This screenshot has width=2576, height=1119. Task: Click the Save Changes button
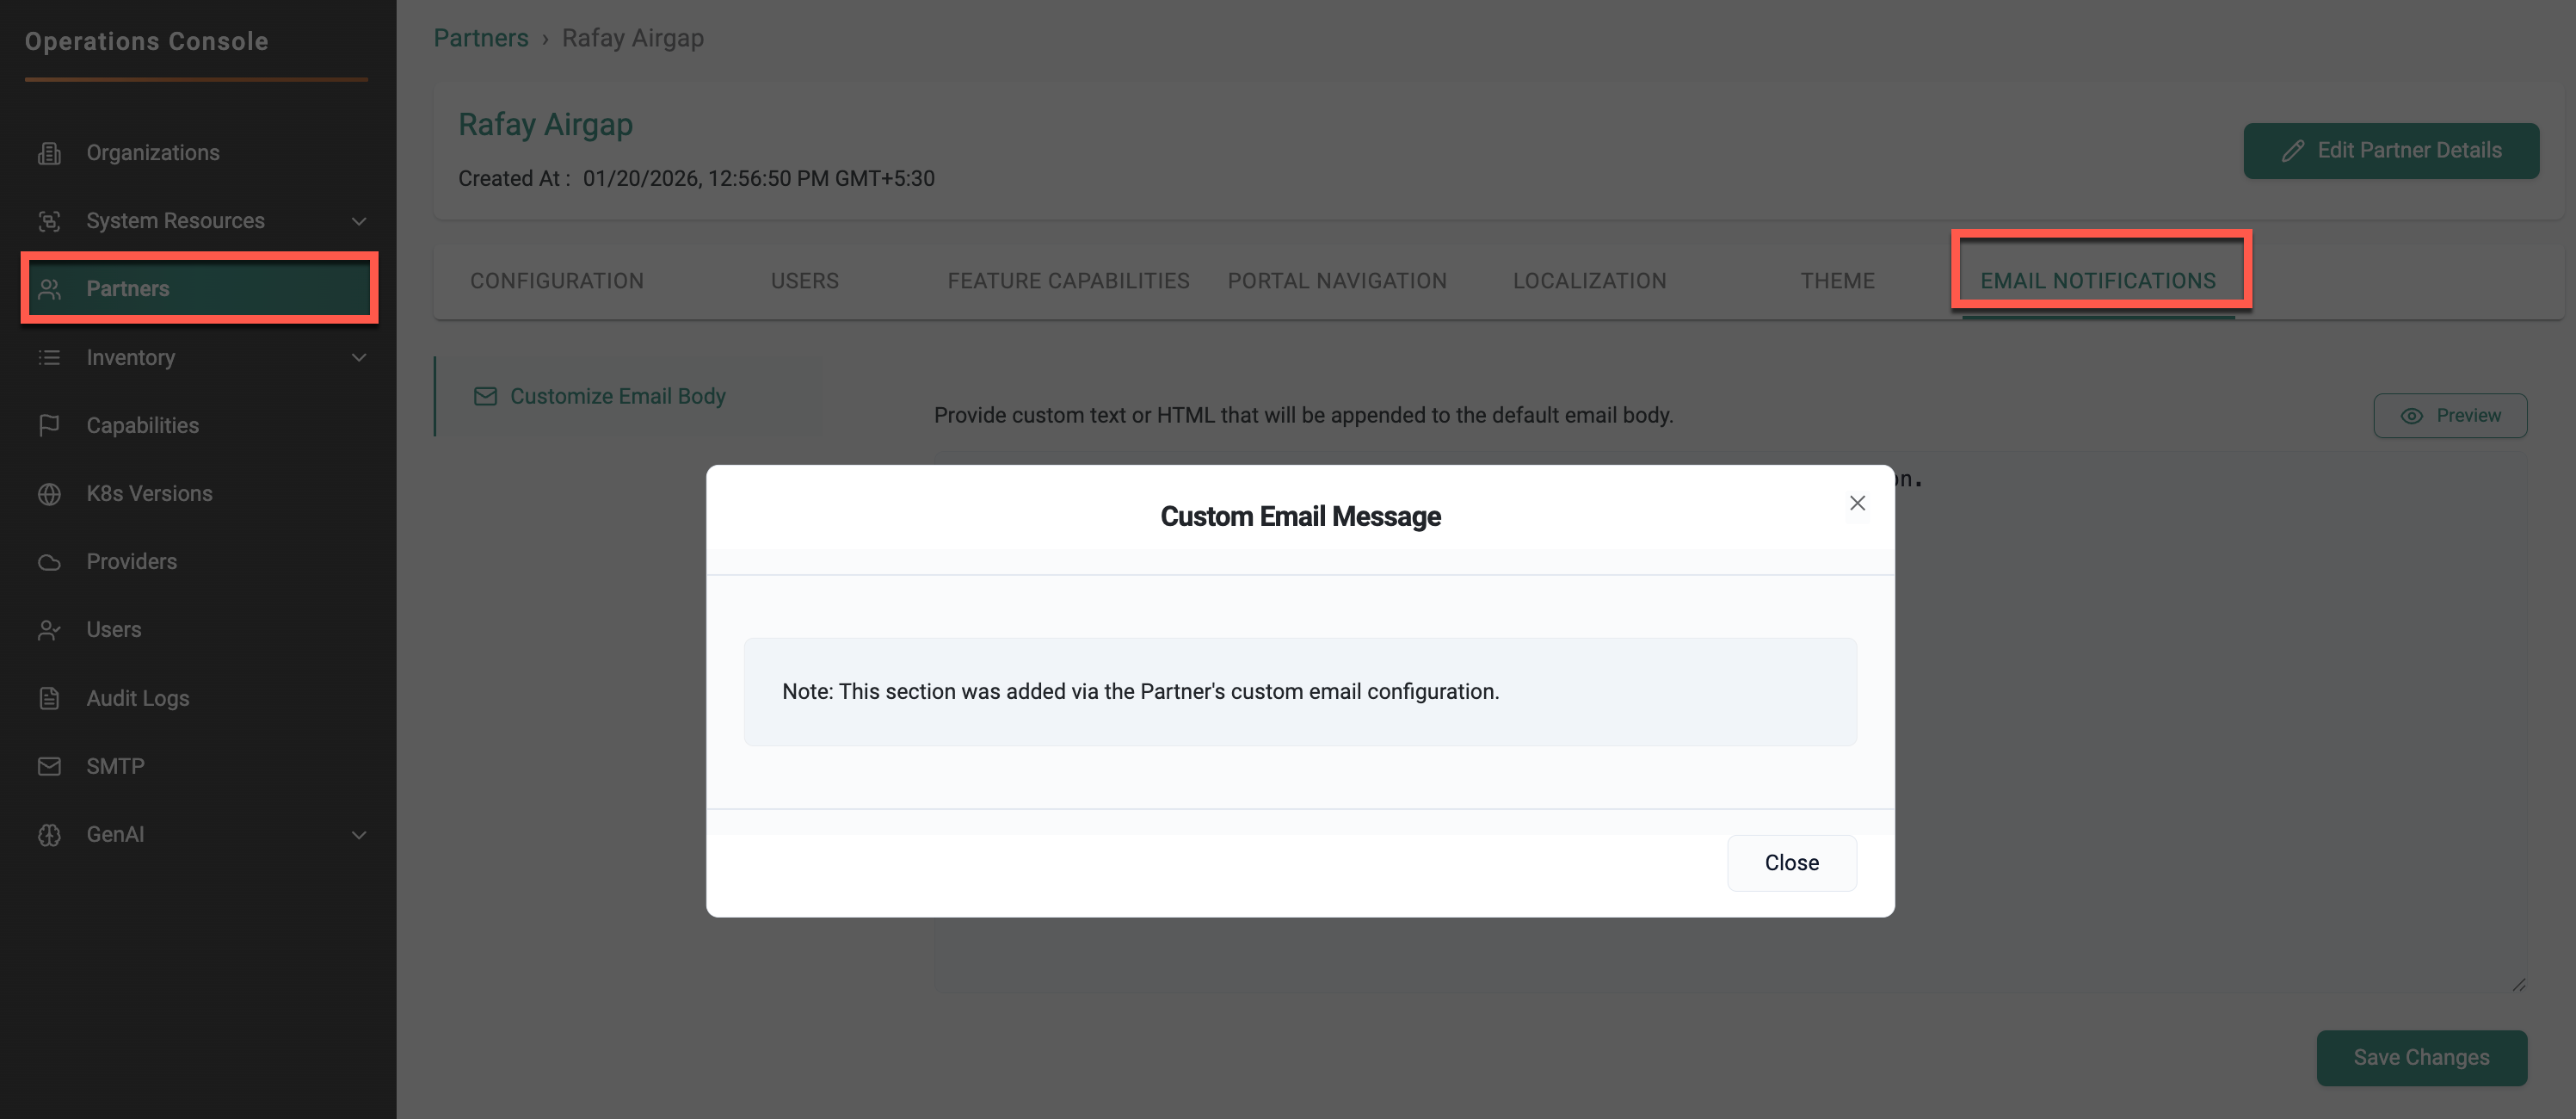(2420, 1057)
